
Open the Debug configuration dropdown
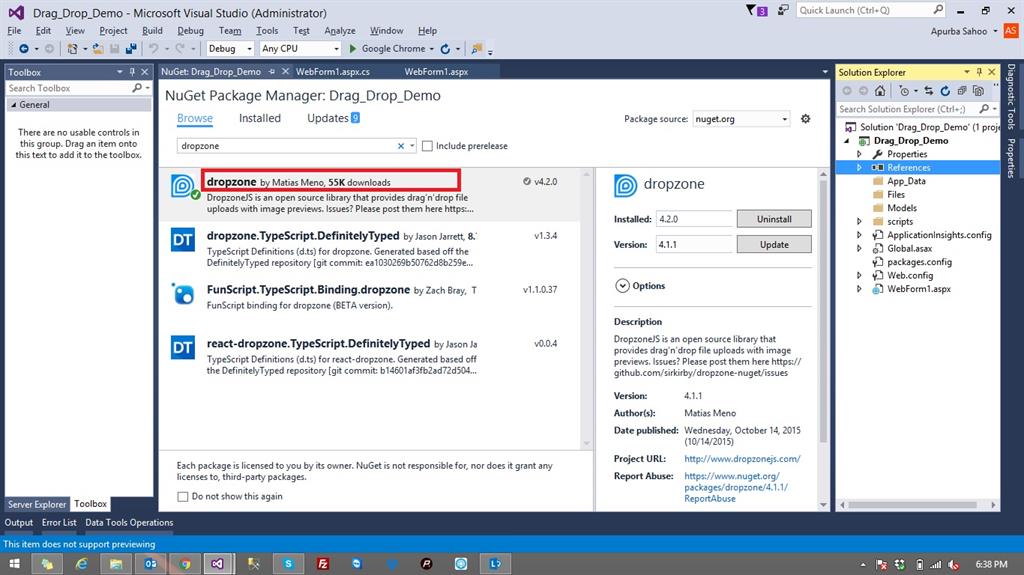[230, 48]
